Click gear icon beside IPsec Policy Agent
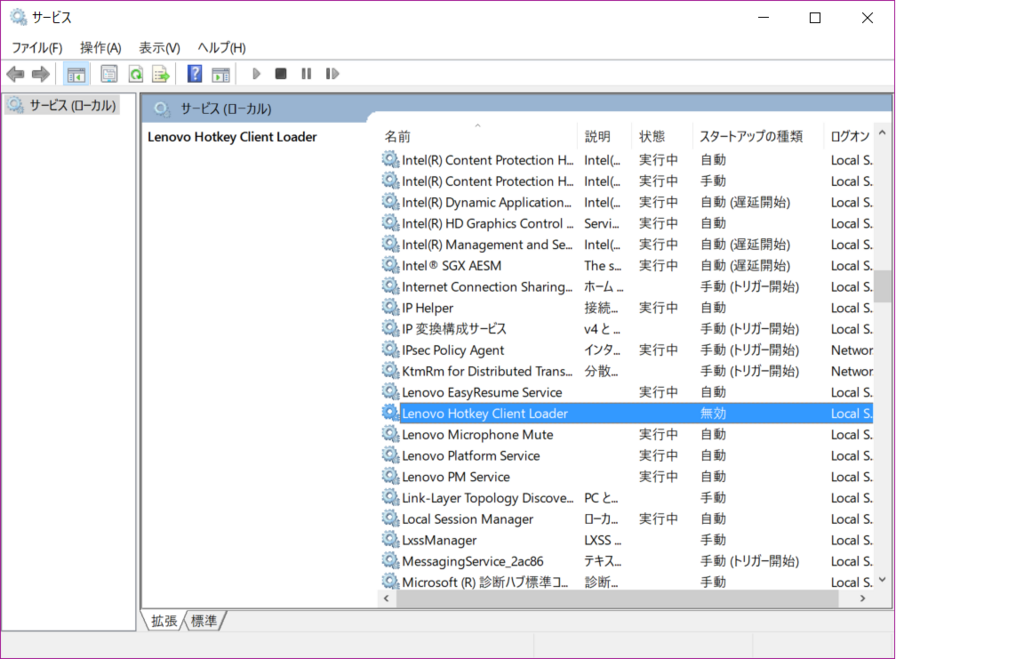1024x659 pixels. [390, 349]
